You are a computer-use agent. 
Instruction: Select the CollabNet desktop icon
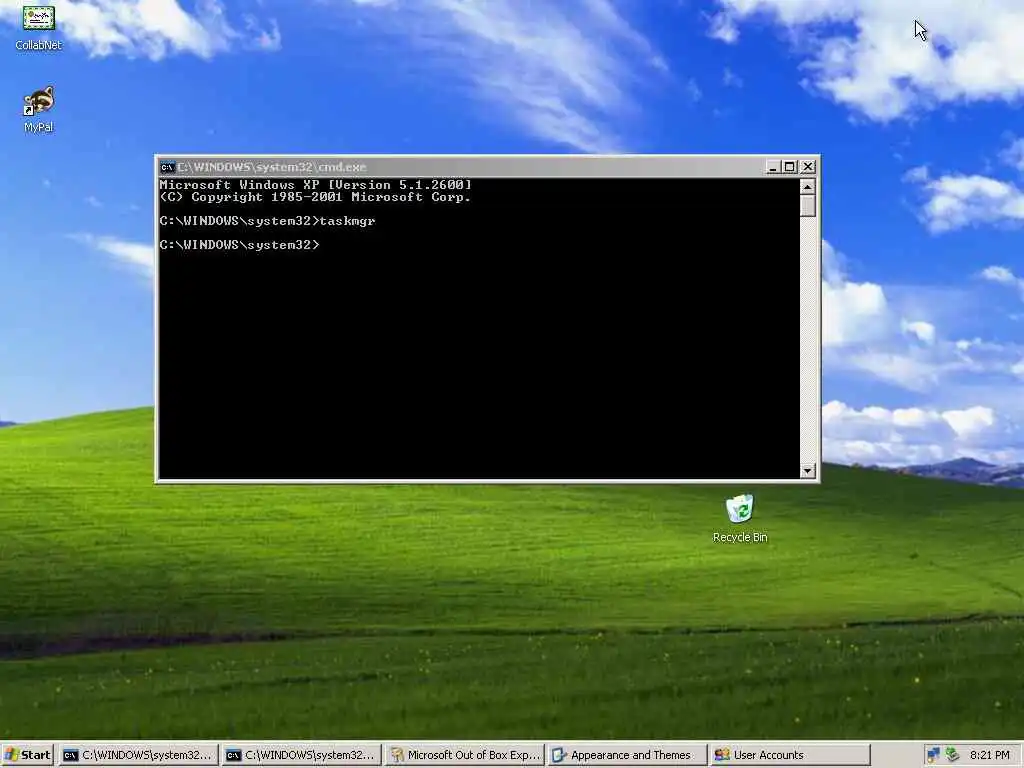click(39, 26)
